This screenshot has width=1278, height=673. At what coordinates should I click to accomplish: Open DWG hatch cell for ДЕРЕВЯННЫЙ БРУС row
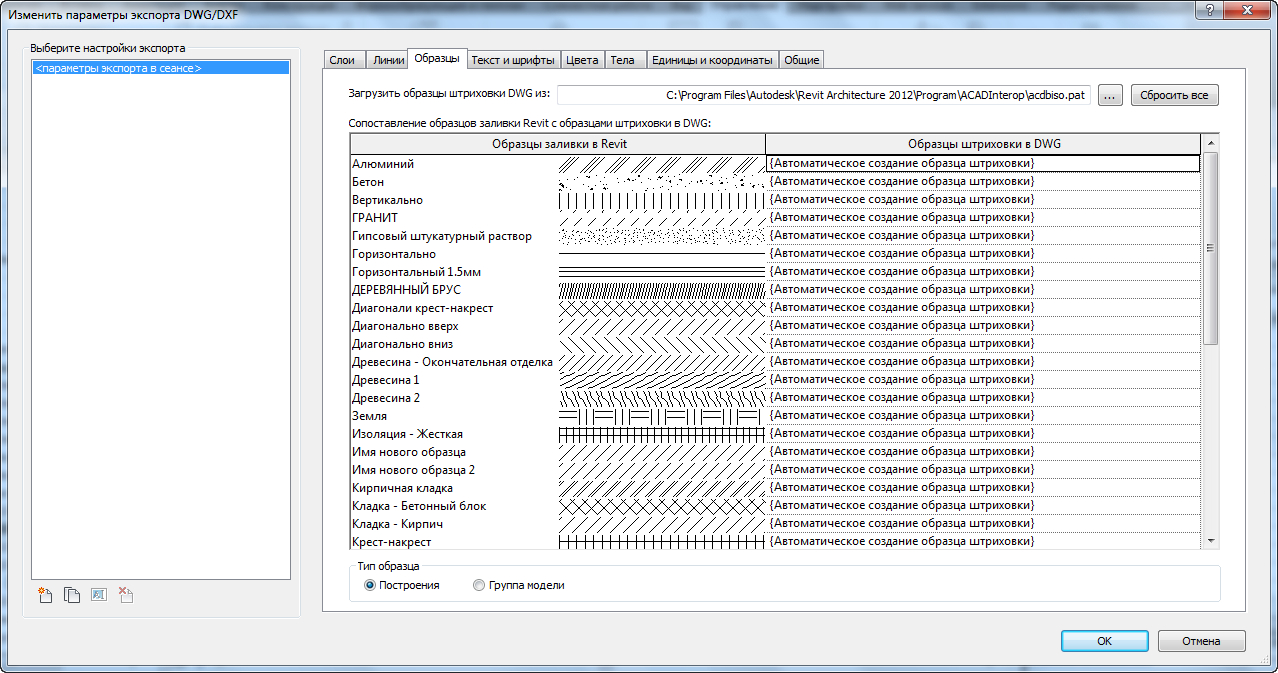[x=983, y=289]
